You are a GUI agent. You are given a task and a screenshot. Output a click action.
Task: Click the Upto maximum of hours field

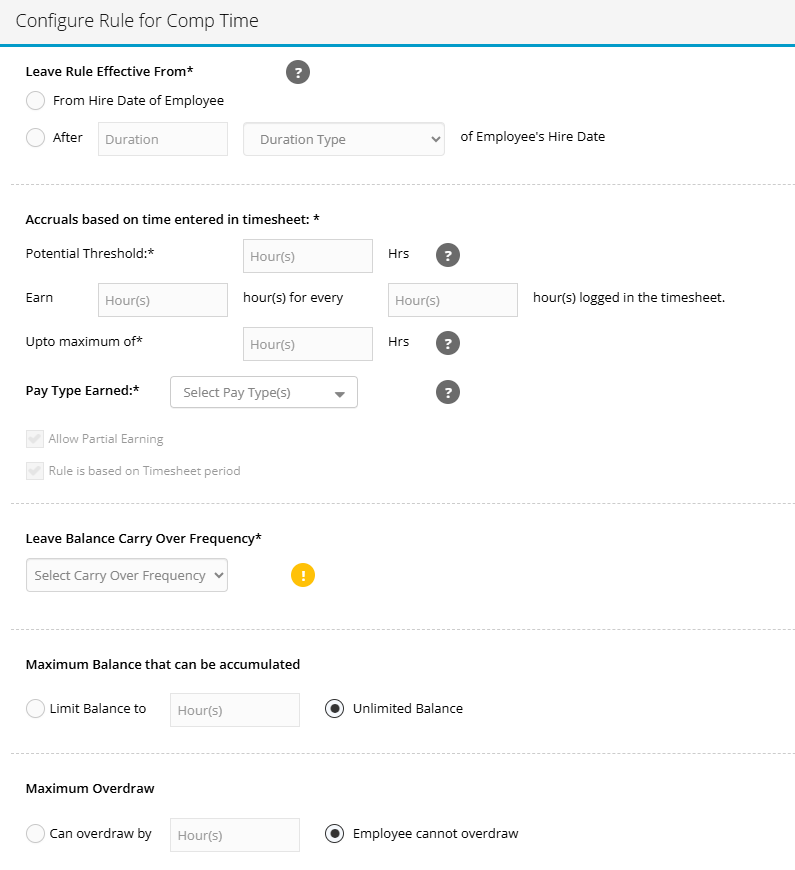[x=308, y=344]
